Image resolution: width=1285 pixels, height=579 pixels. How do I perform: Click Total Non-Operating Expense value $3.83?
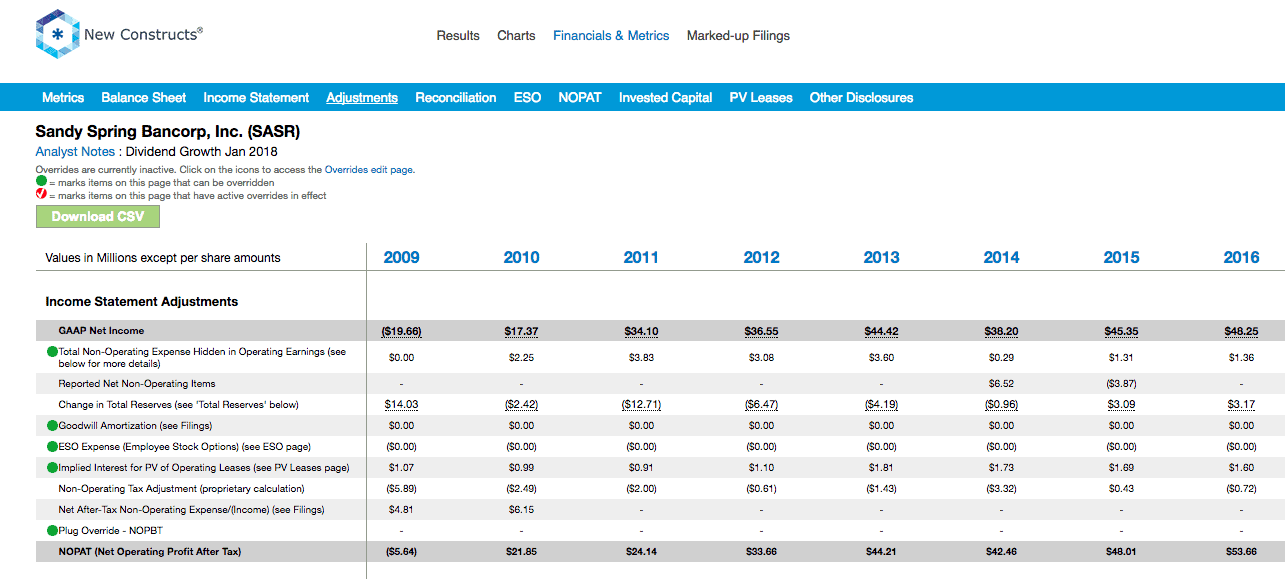tap(641, 357)
